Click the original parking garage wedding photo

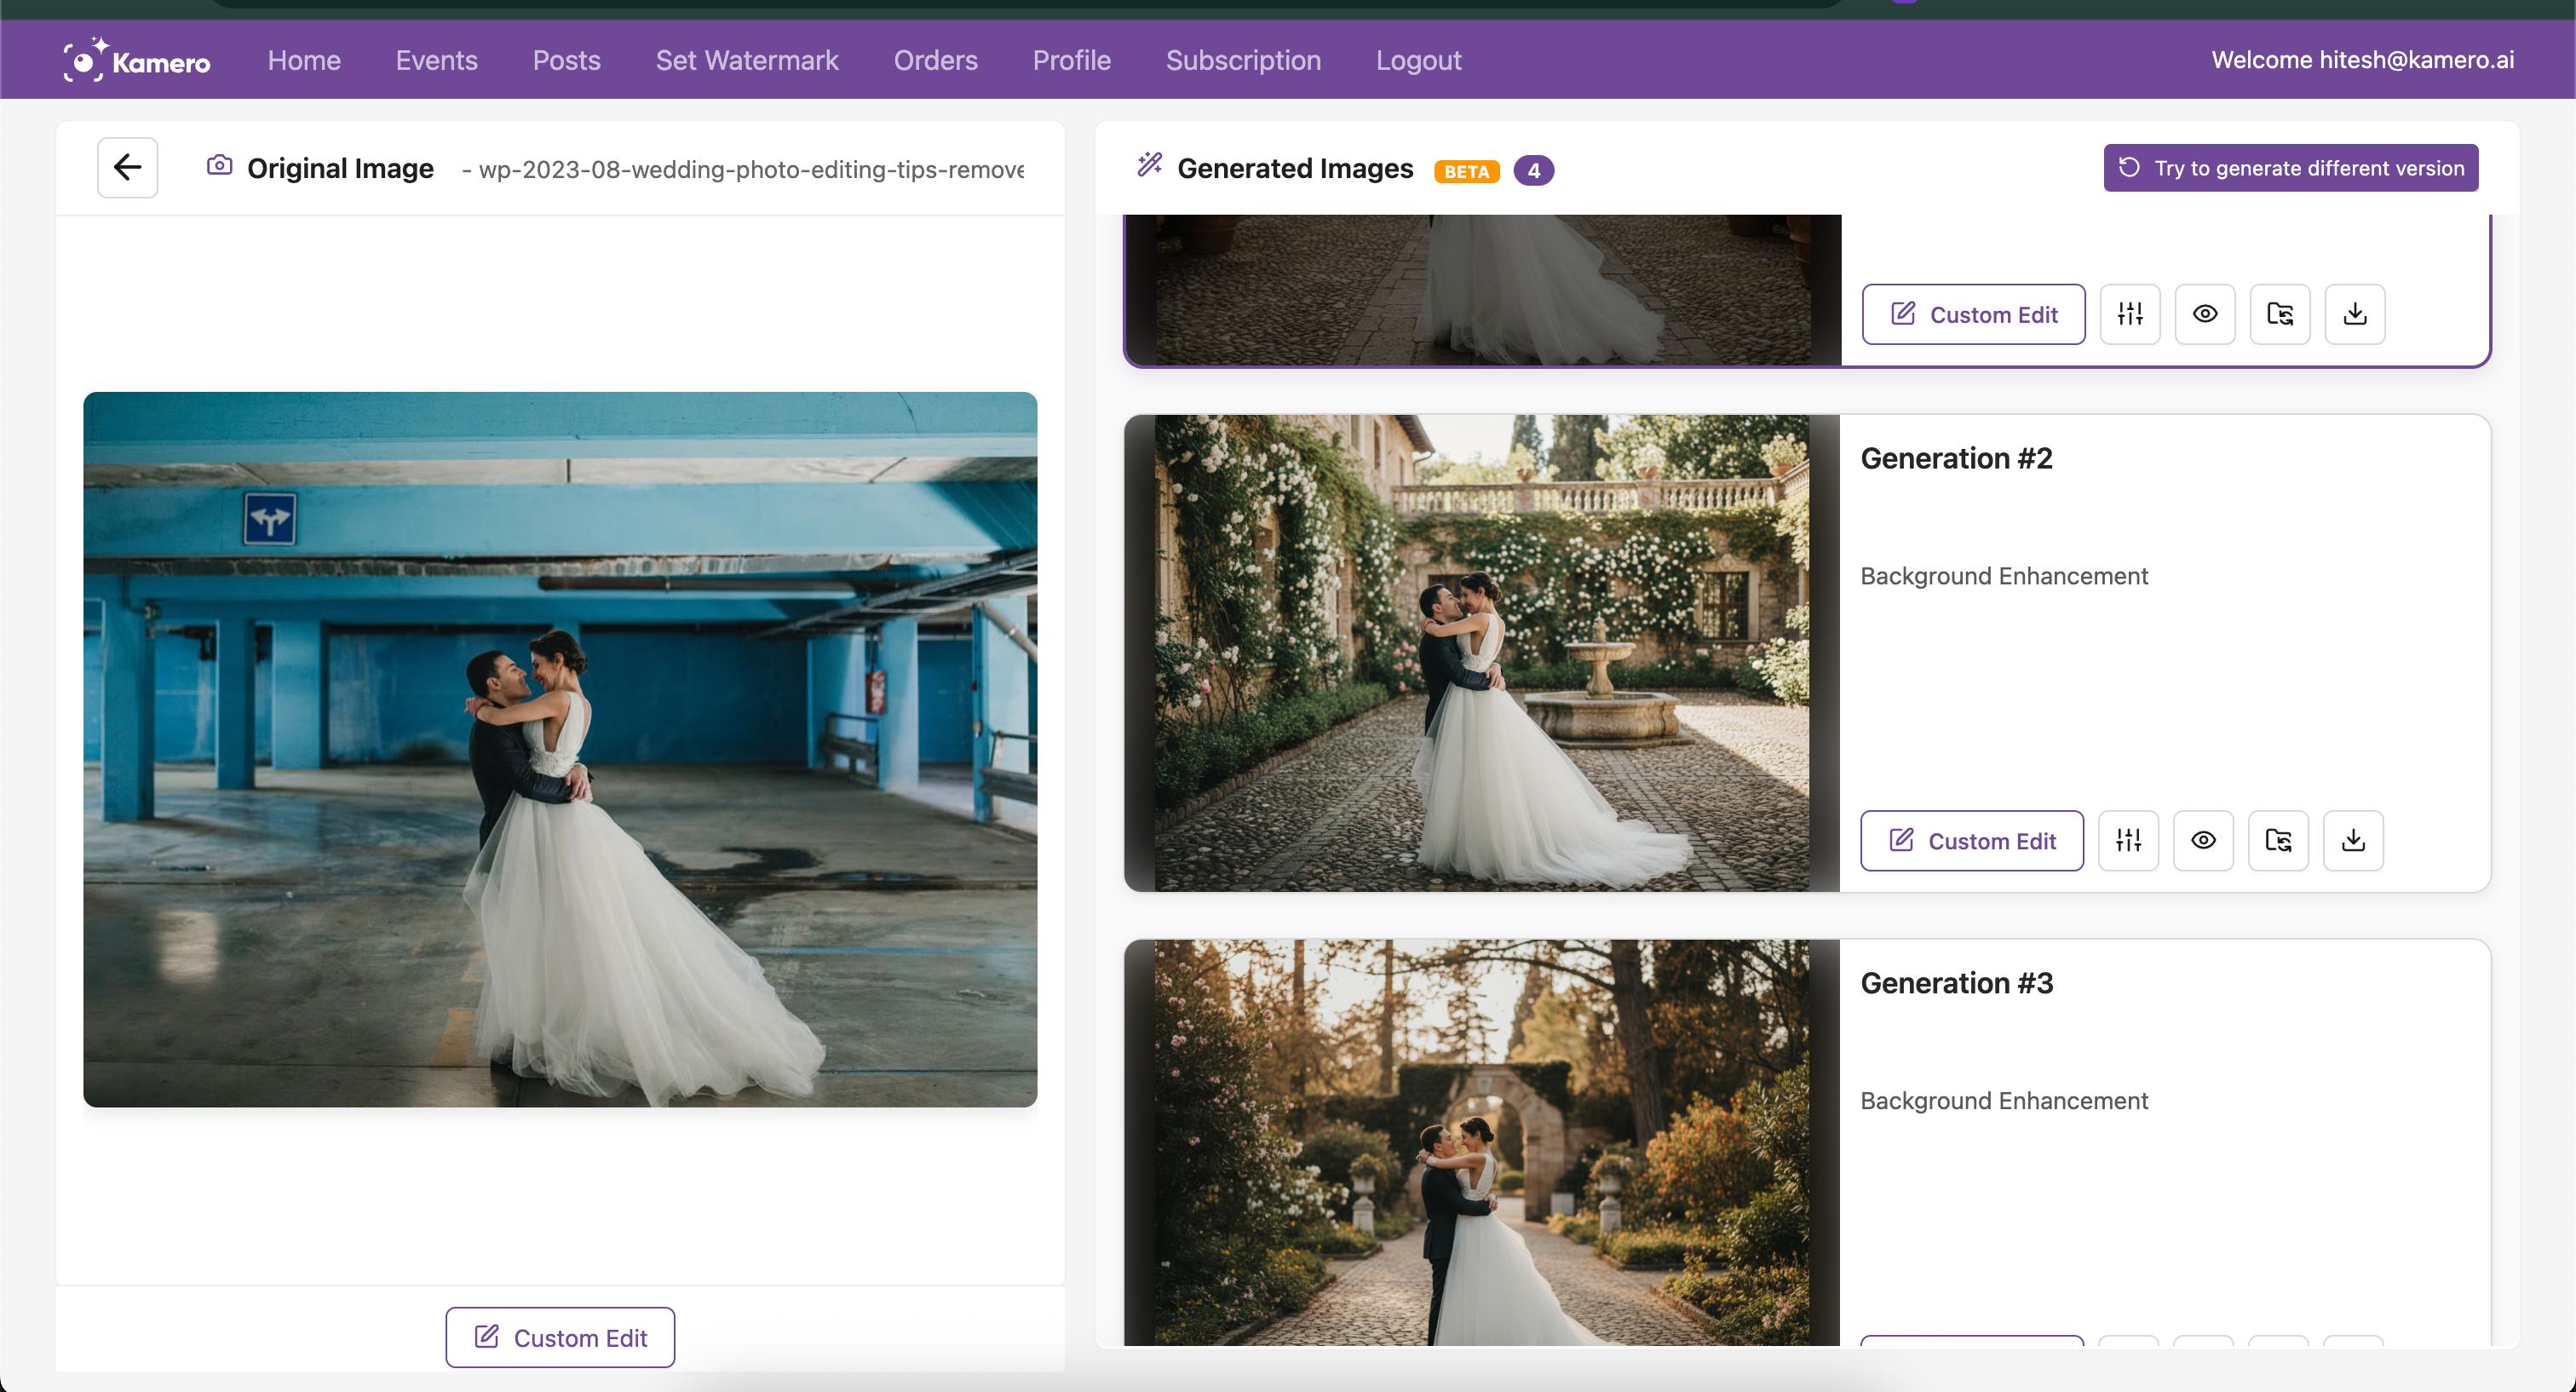[x=560, y=749]
